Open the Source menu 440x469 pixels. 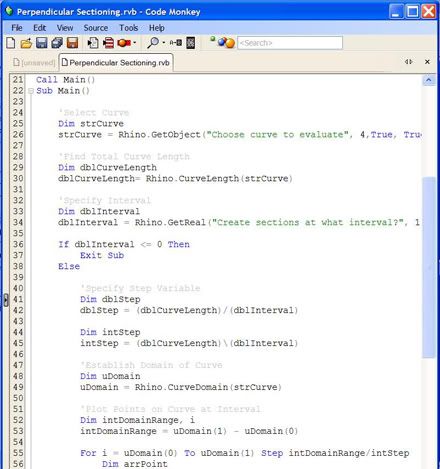(96, 28)
